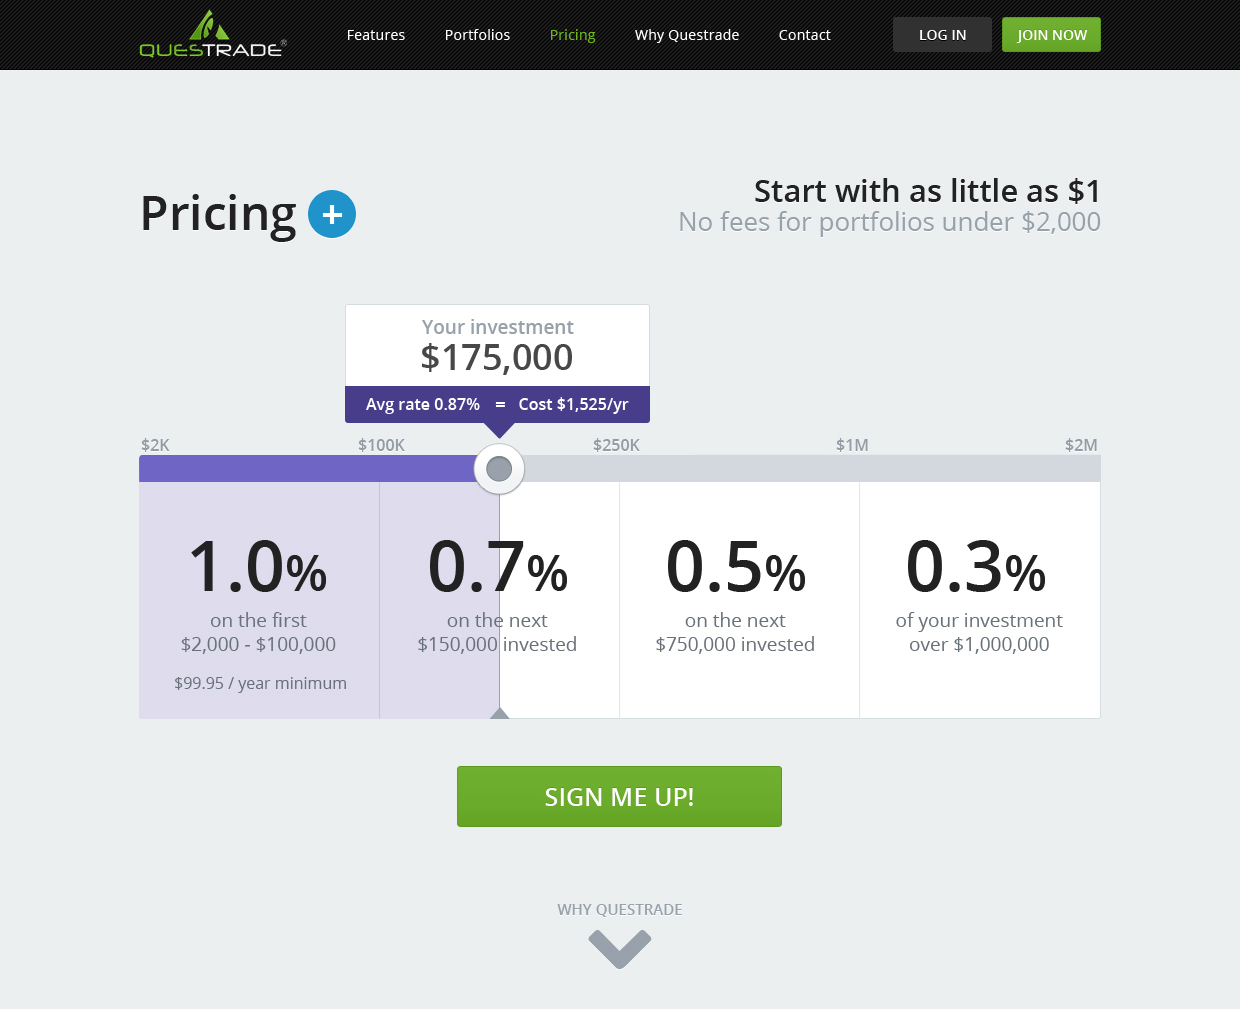Click the Questrade logo
Screen dimensions: 1240x1009
[x=212, y=35]
